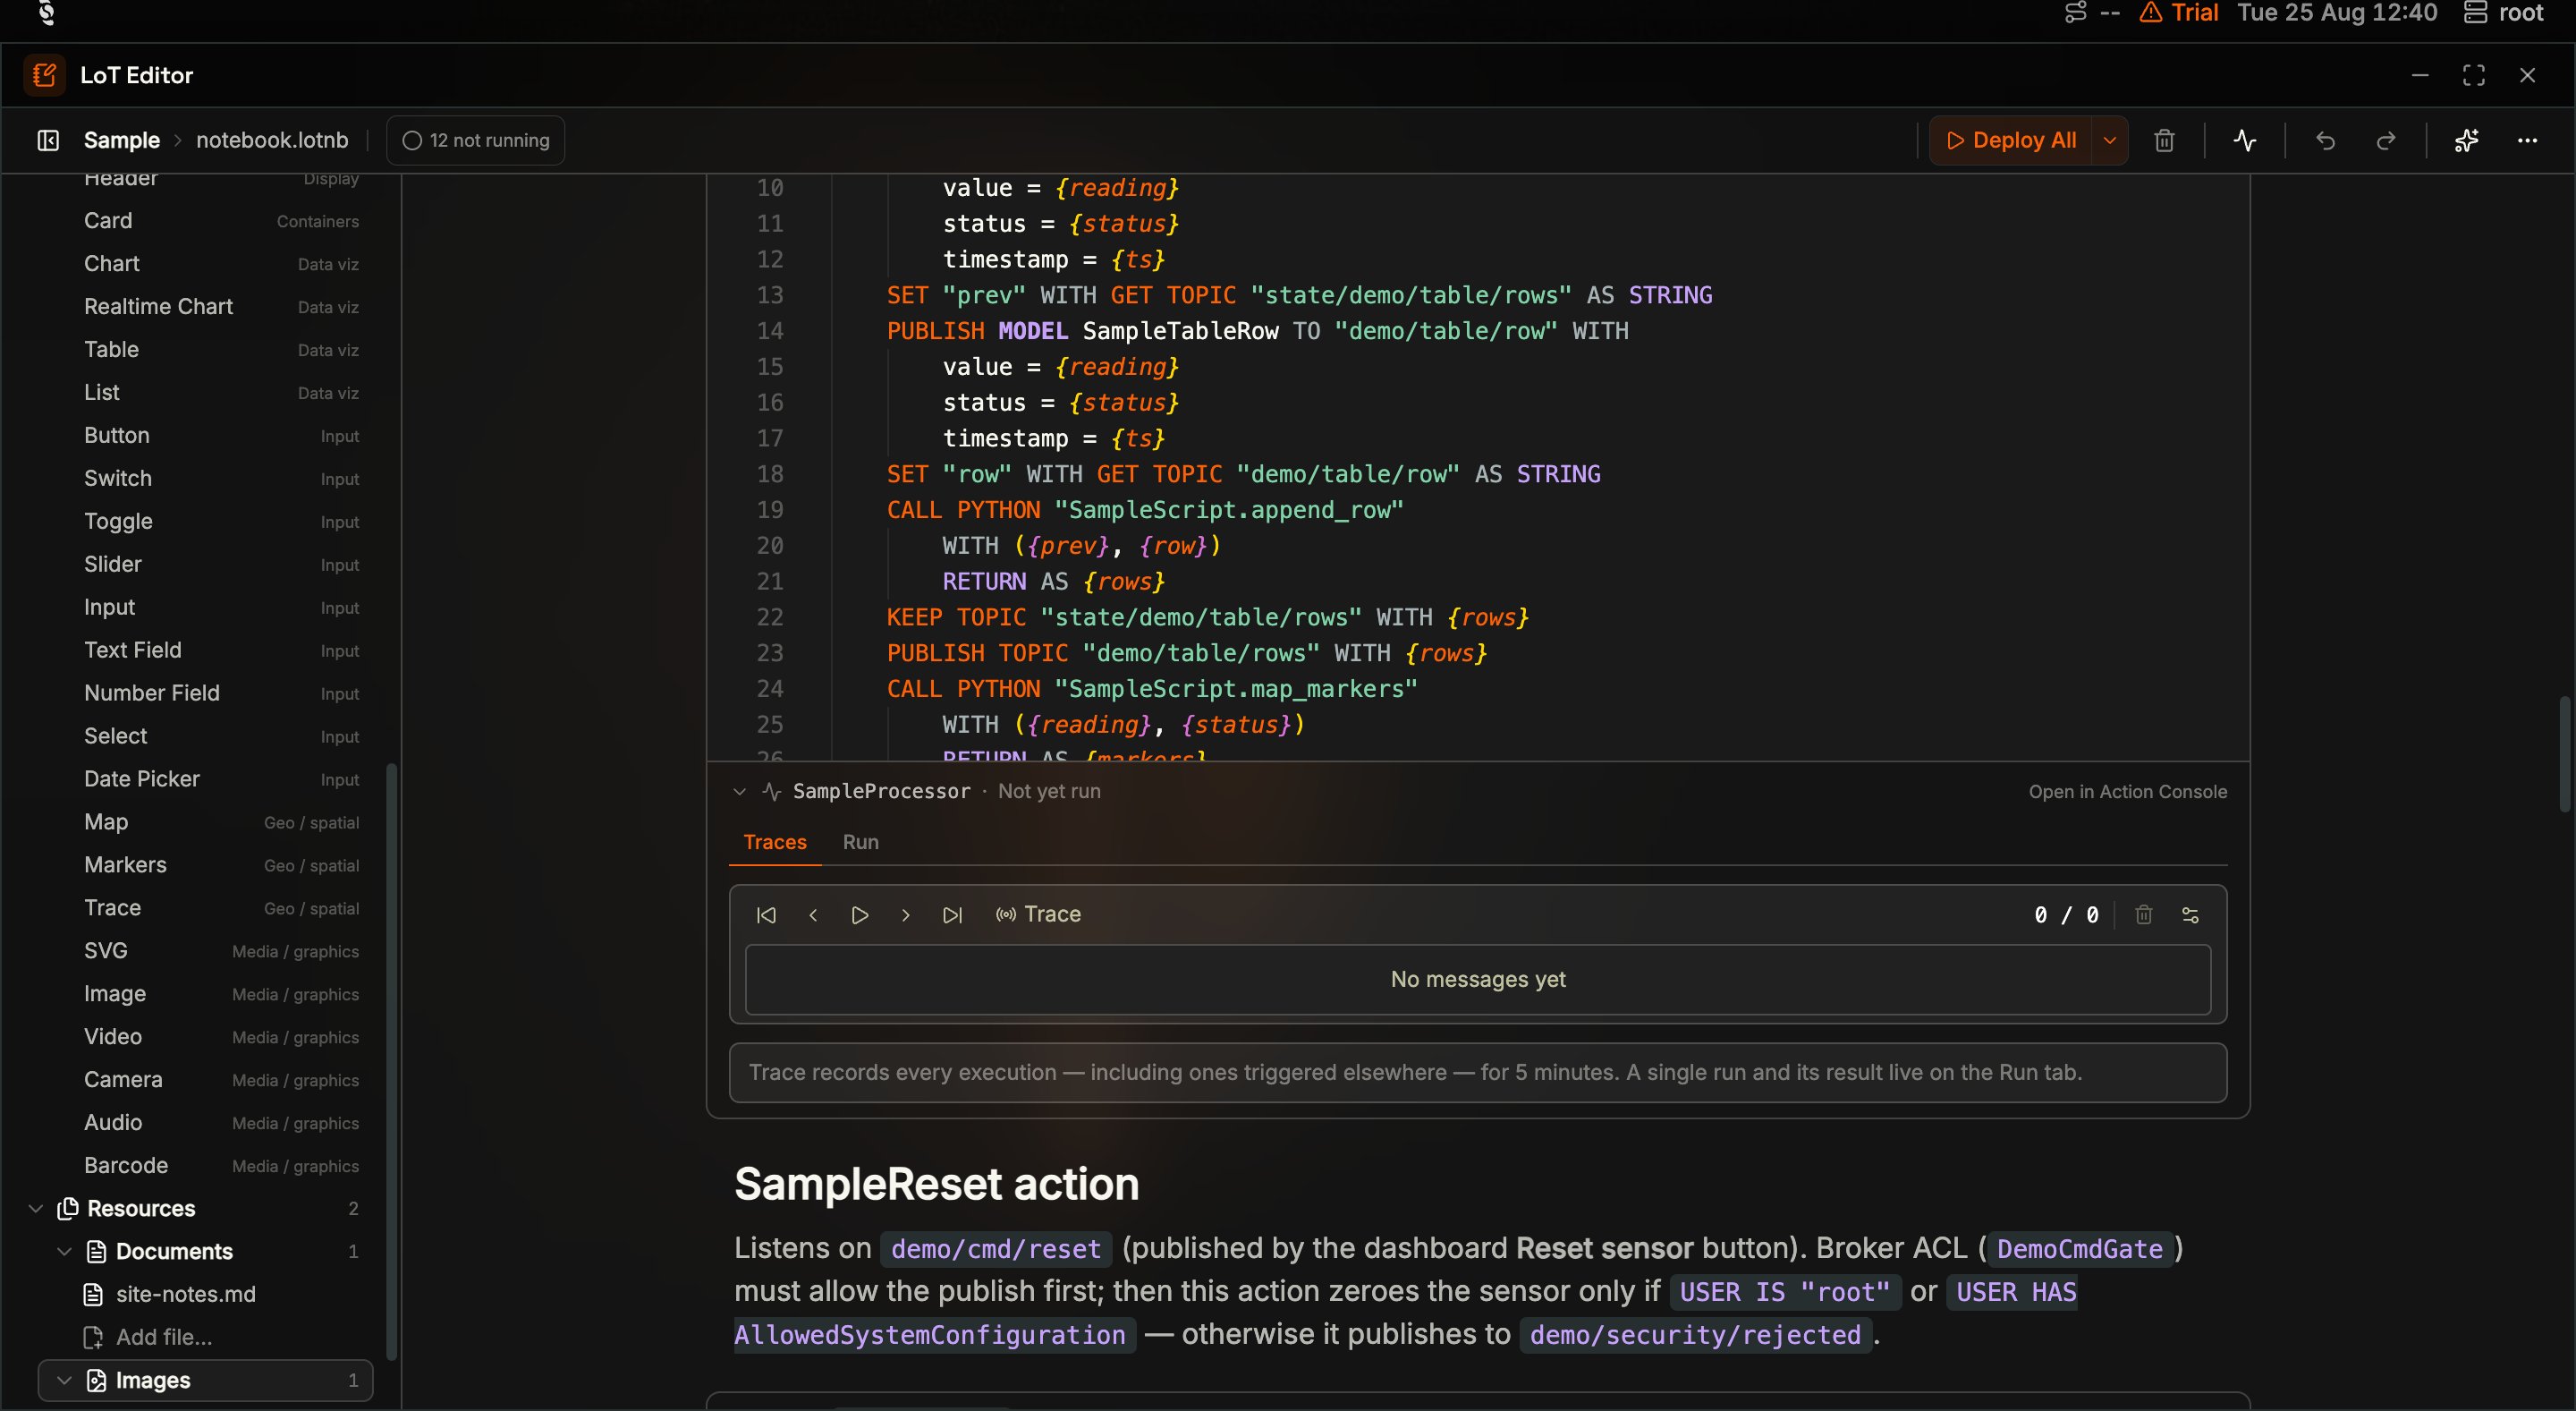Add a file to Documents
Viewport: 2576px width, 1411px height.
(164, 1337)
